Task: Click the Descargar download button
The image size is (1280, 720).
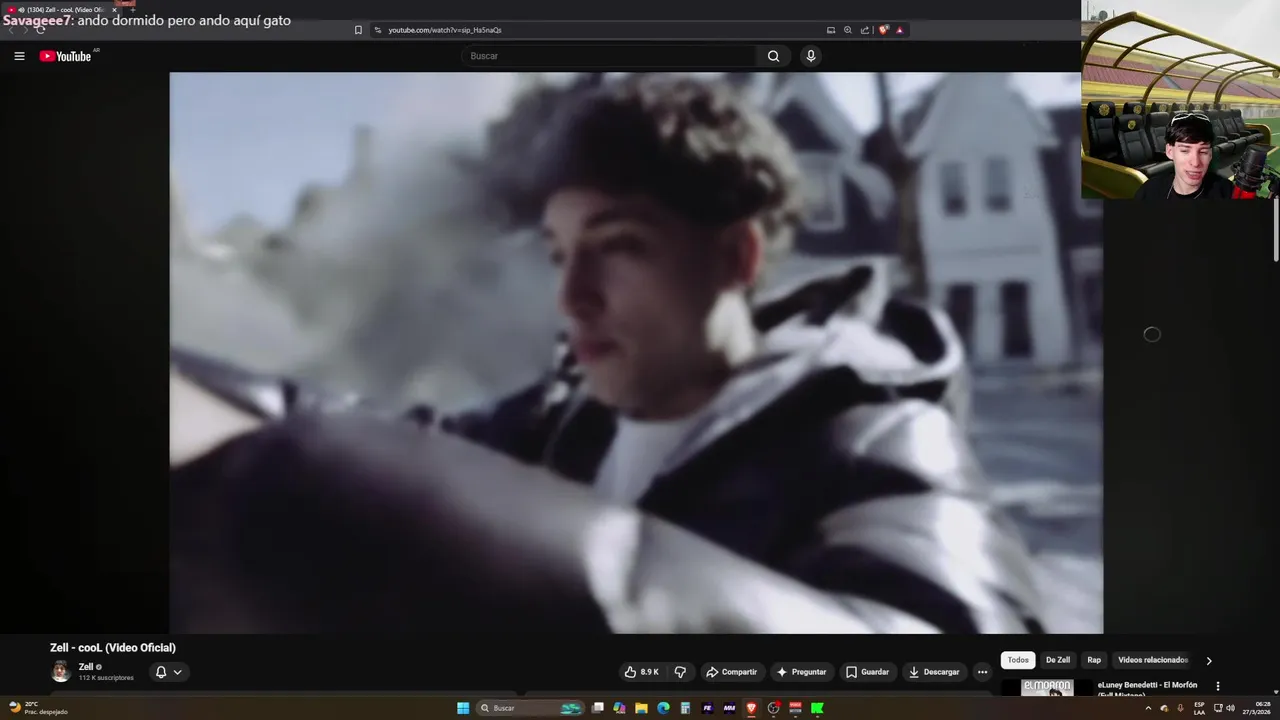Action: pyautogui.click(x=936, y=672)
